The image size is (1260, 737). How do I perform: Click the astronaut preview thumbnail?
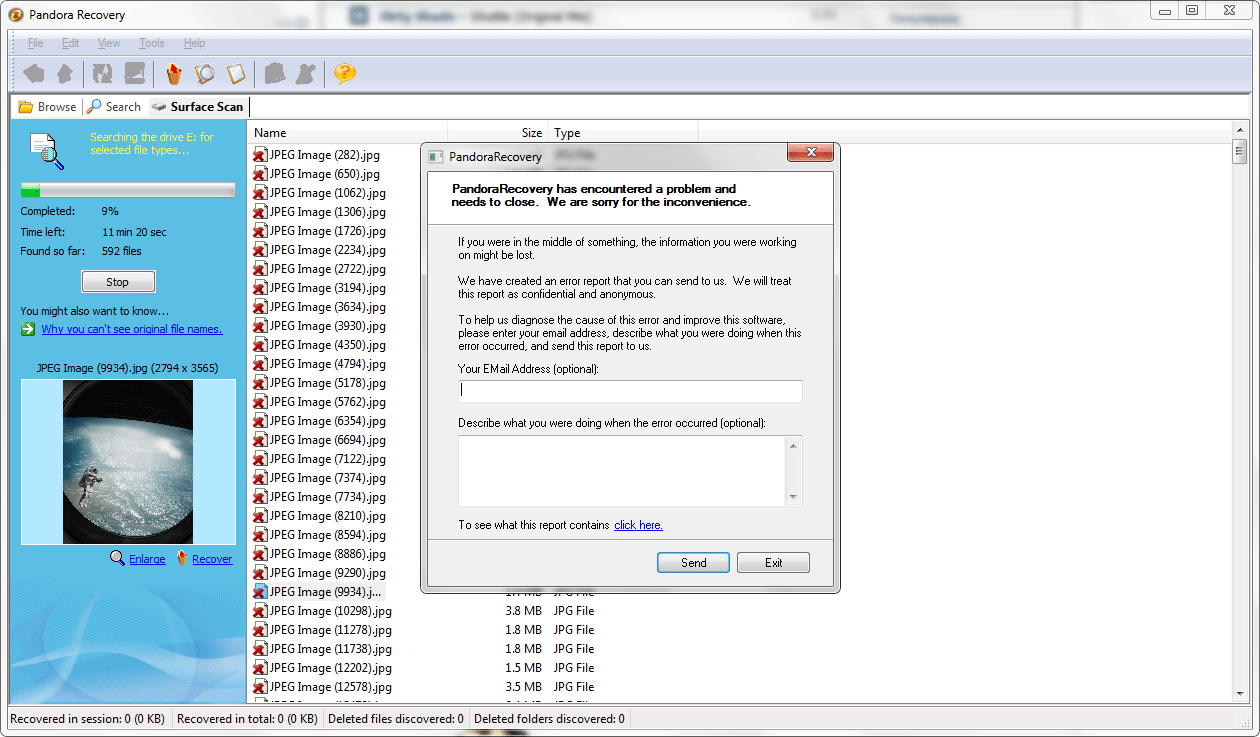pos(128,462)
